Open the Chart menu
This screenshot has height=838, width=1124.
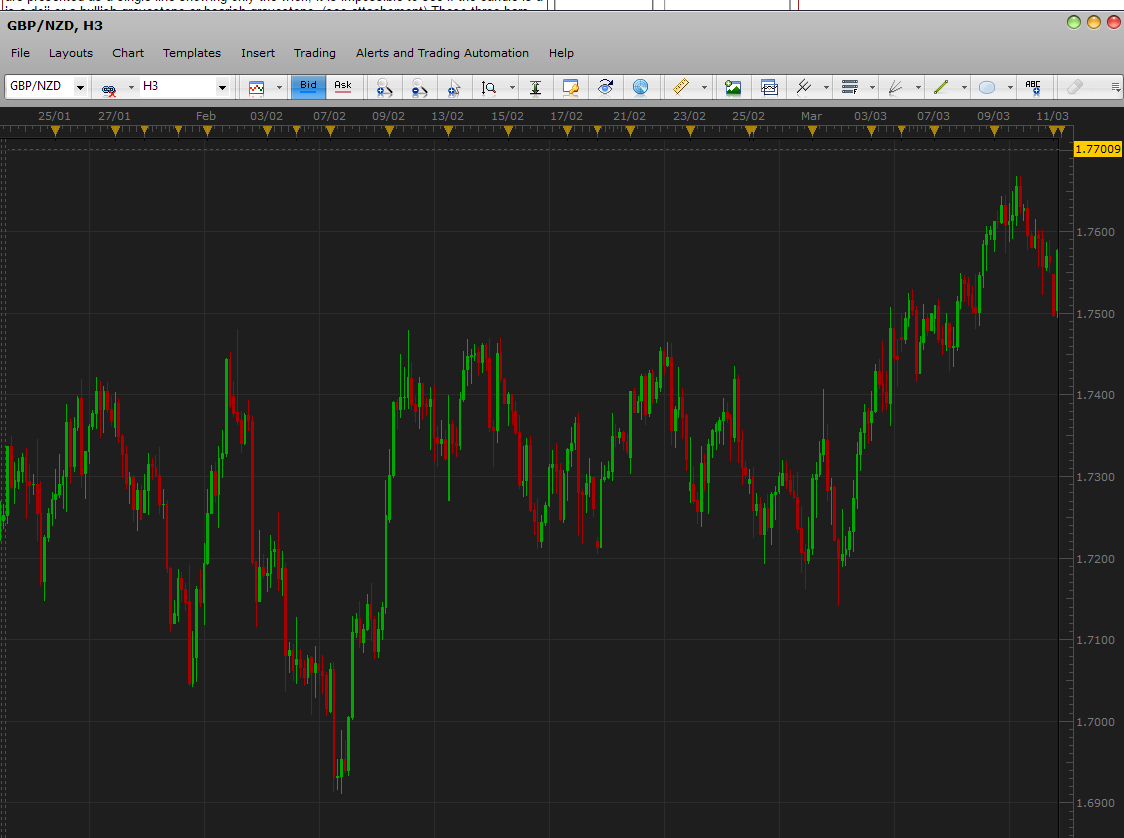tap(128, 53)
